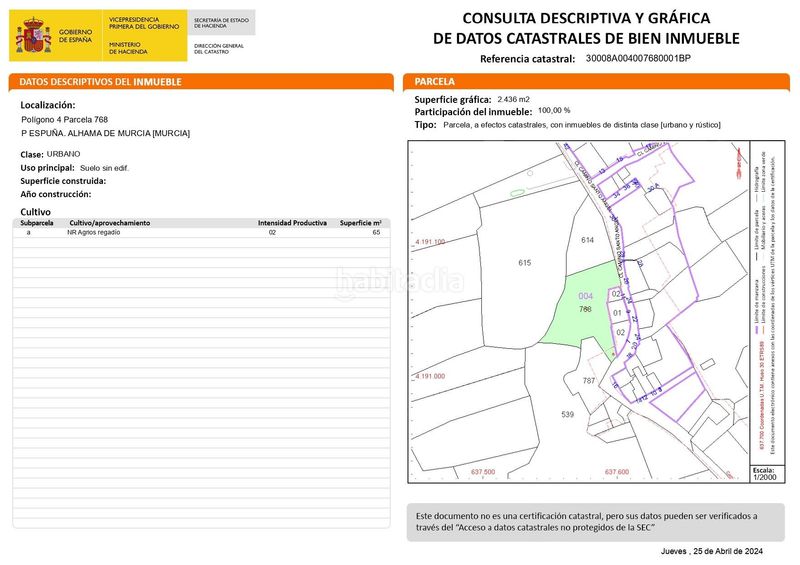Viewport: 800px width, 565px height.
Task: Click the date Jueves, 25 de Abril
Action: [x=711, y=552]
